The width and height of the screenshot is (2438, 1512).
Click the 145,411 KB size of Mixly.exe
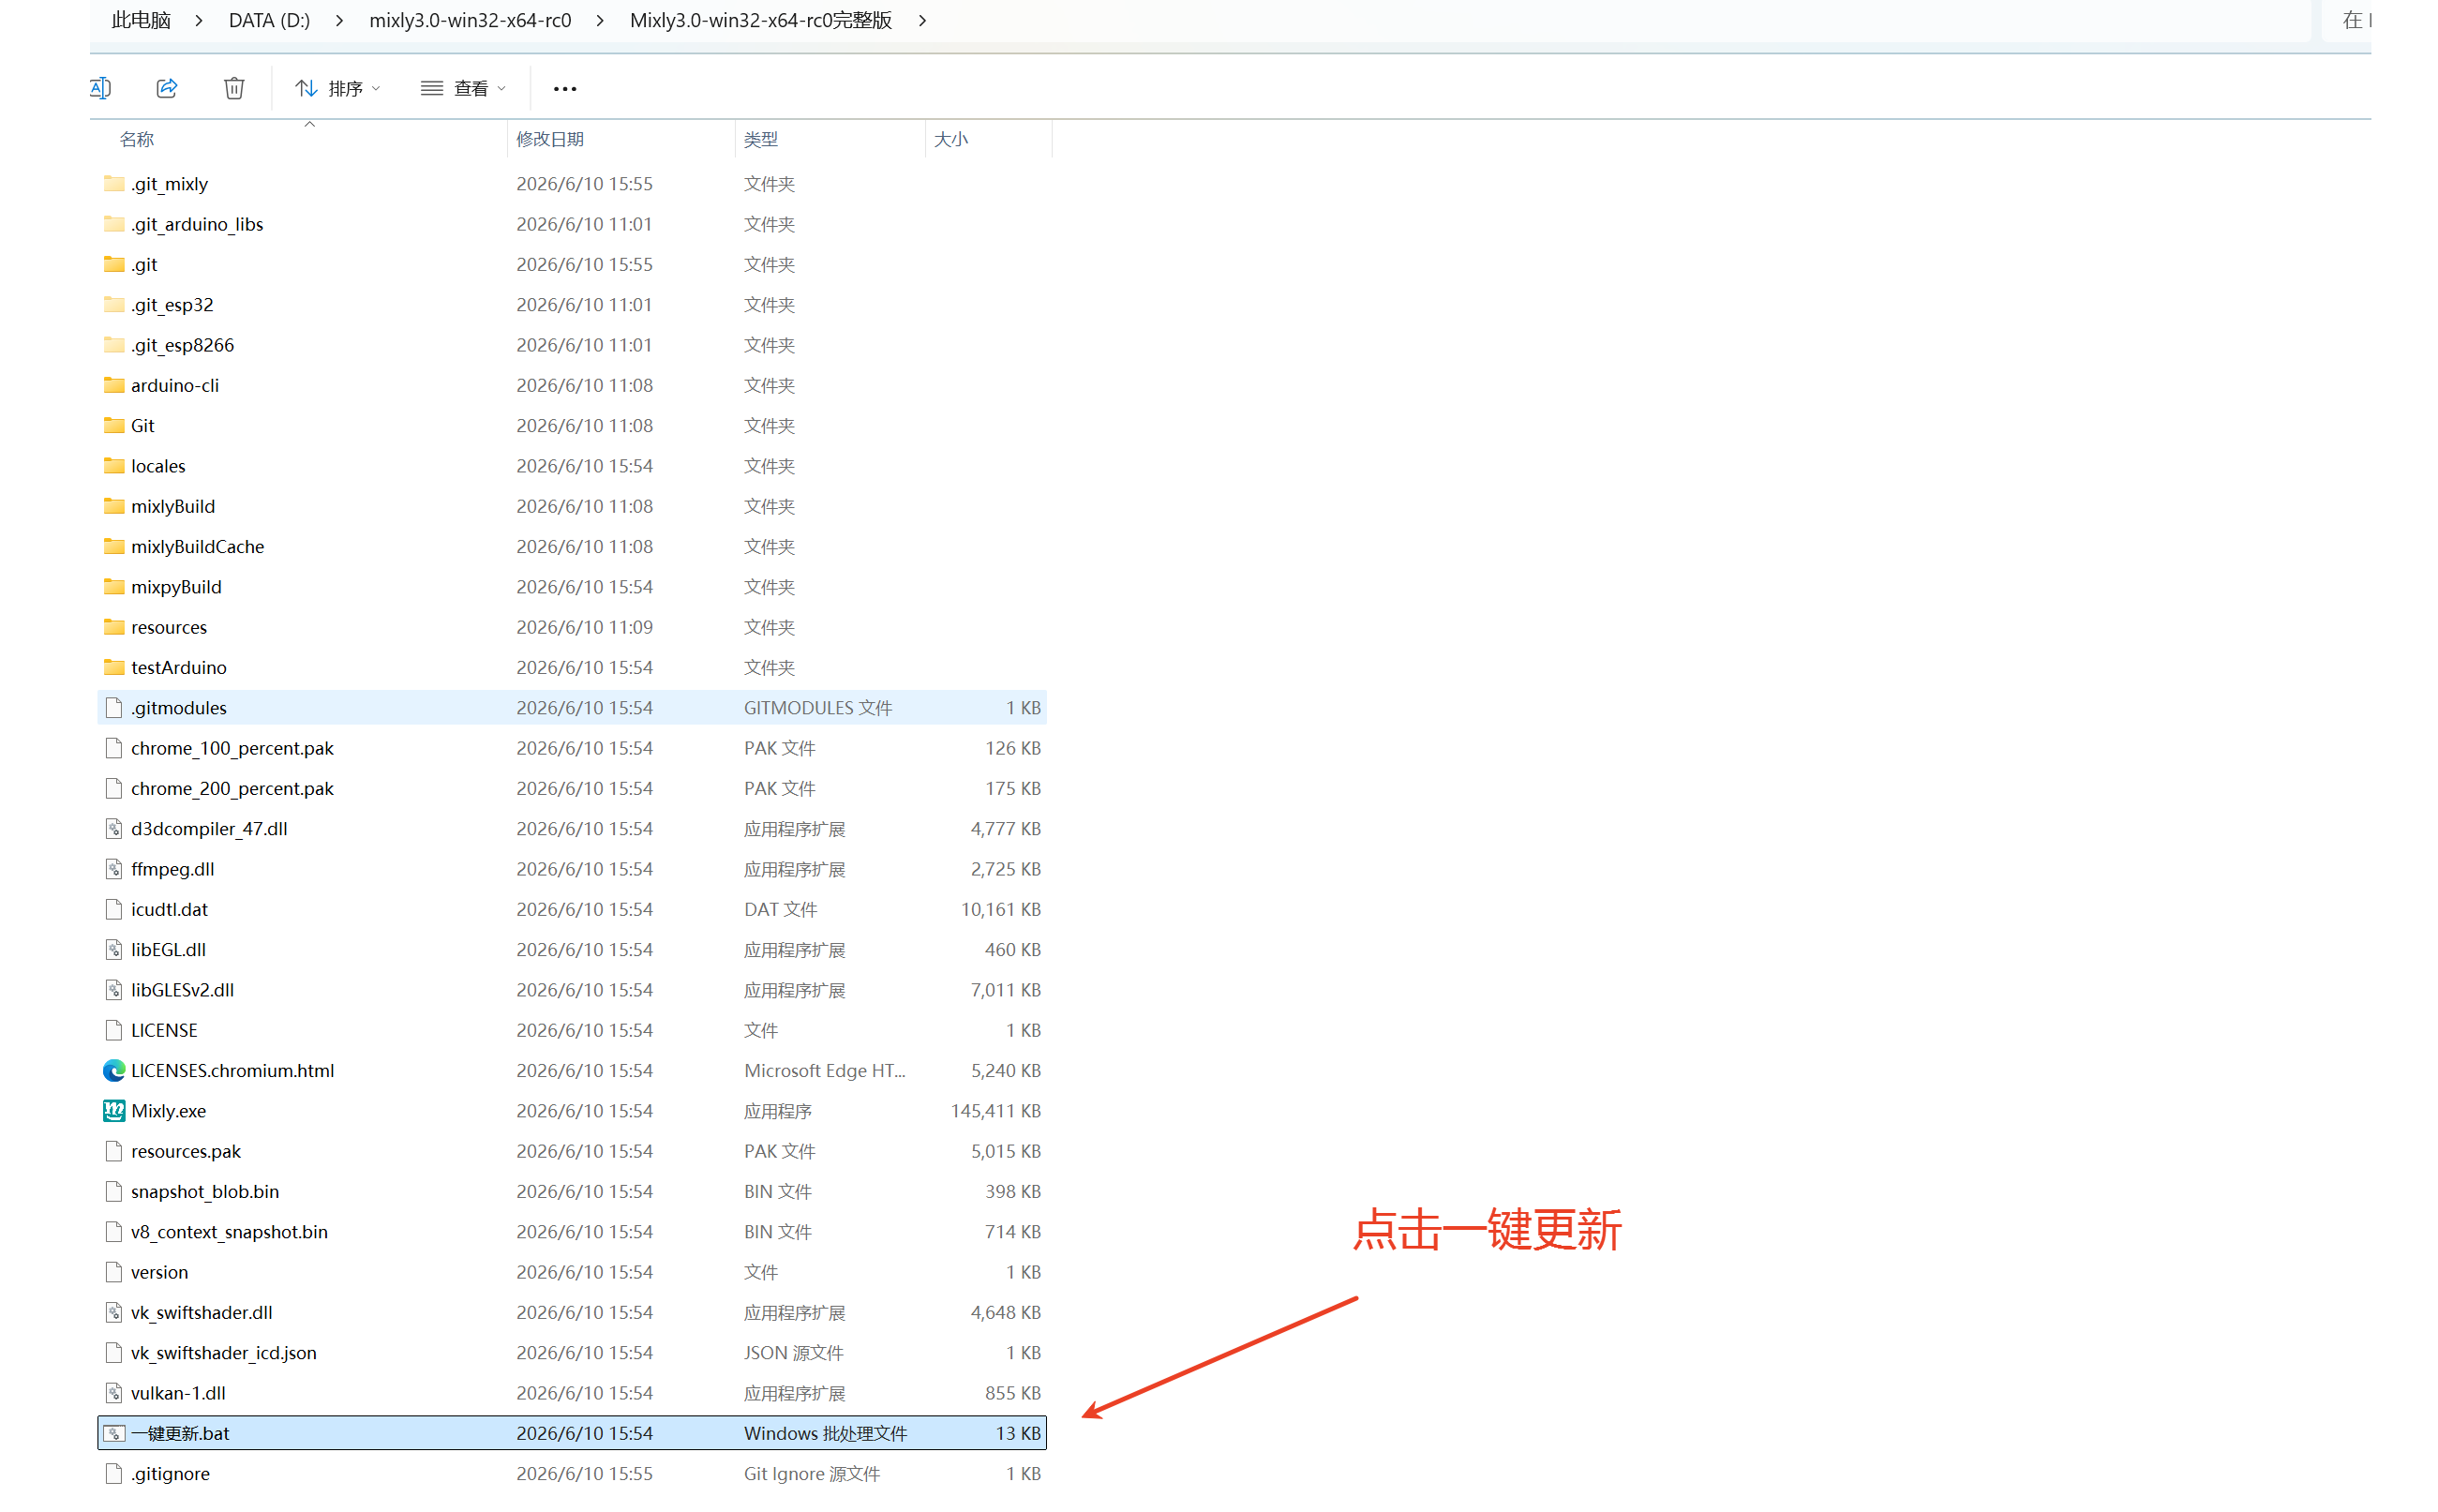click(995, 1110)
